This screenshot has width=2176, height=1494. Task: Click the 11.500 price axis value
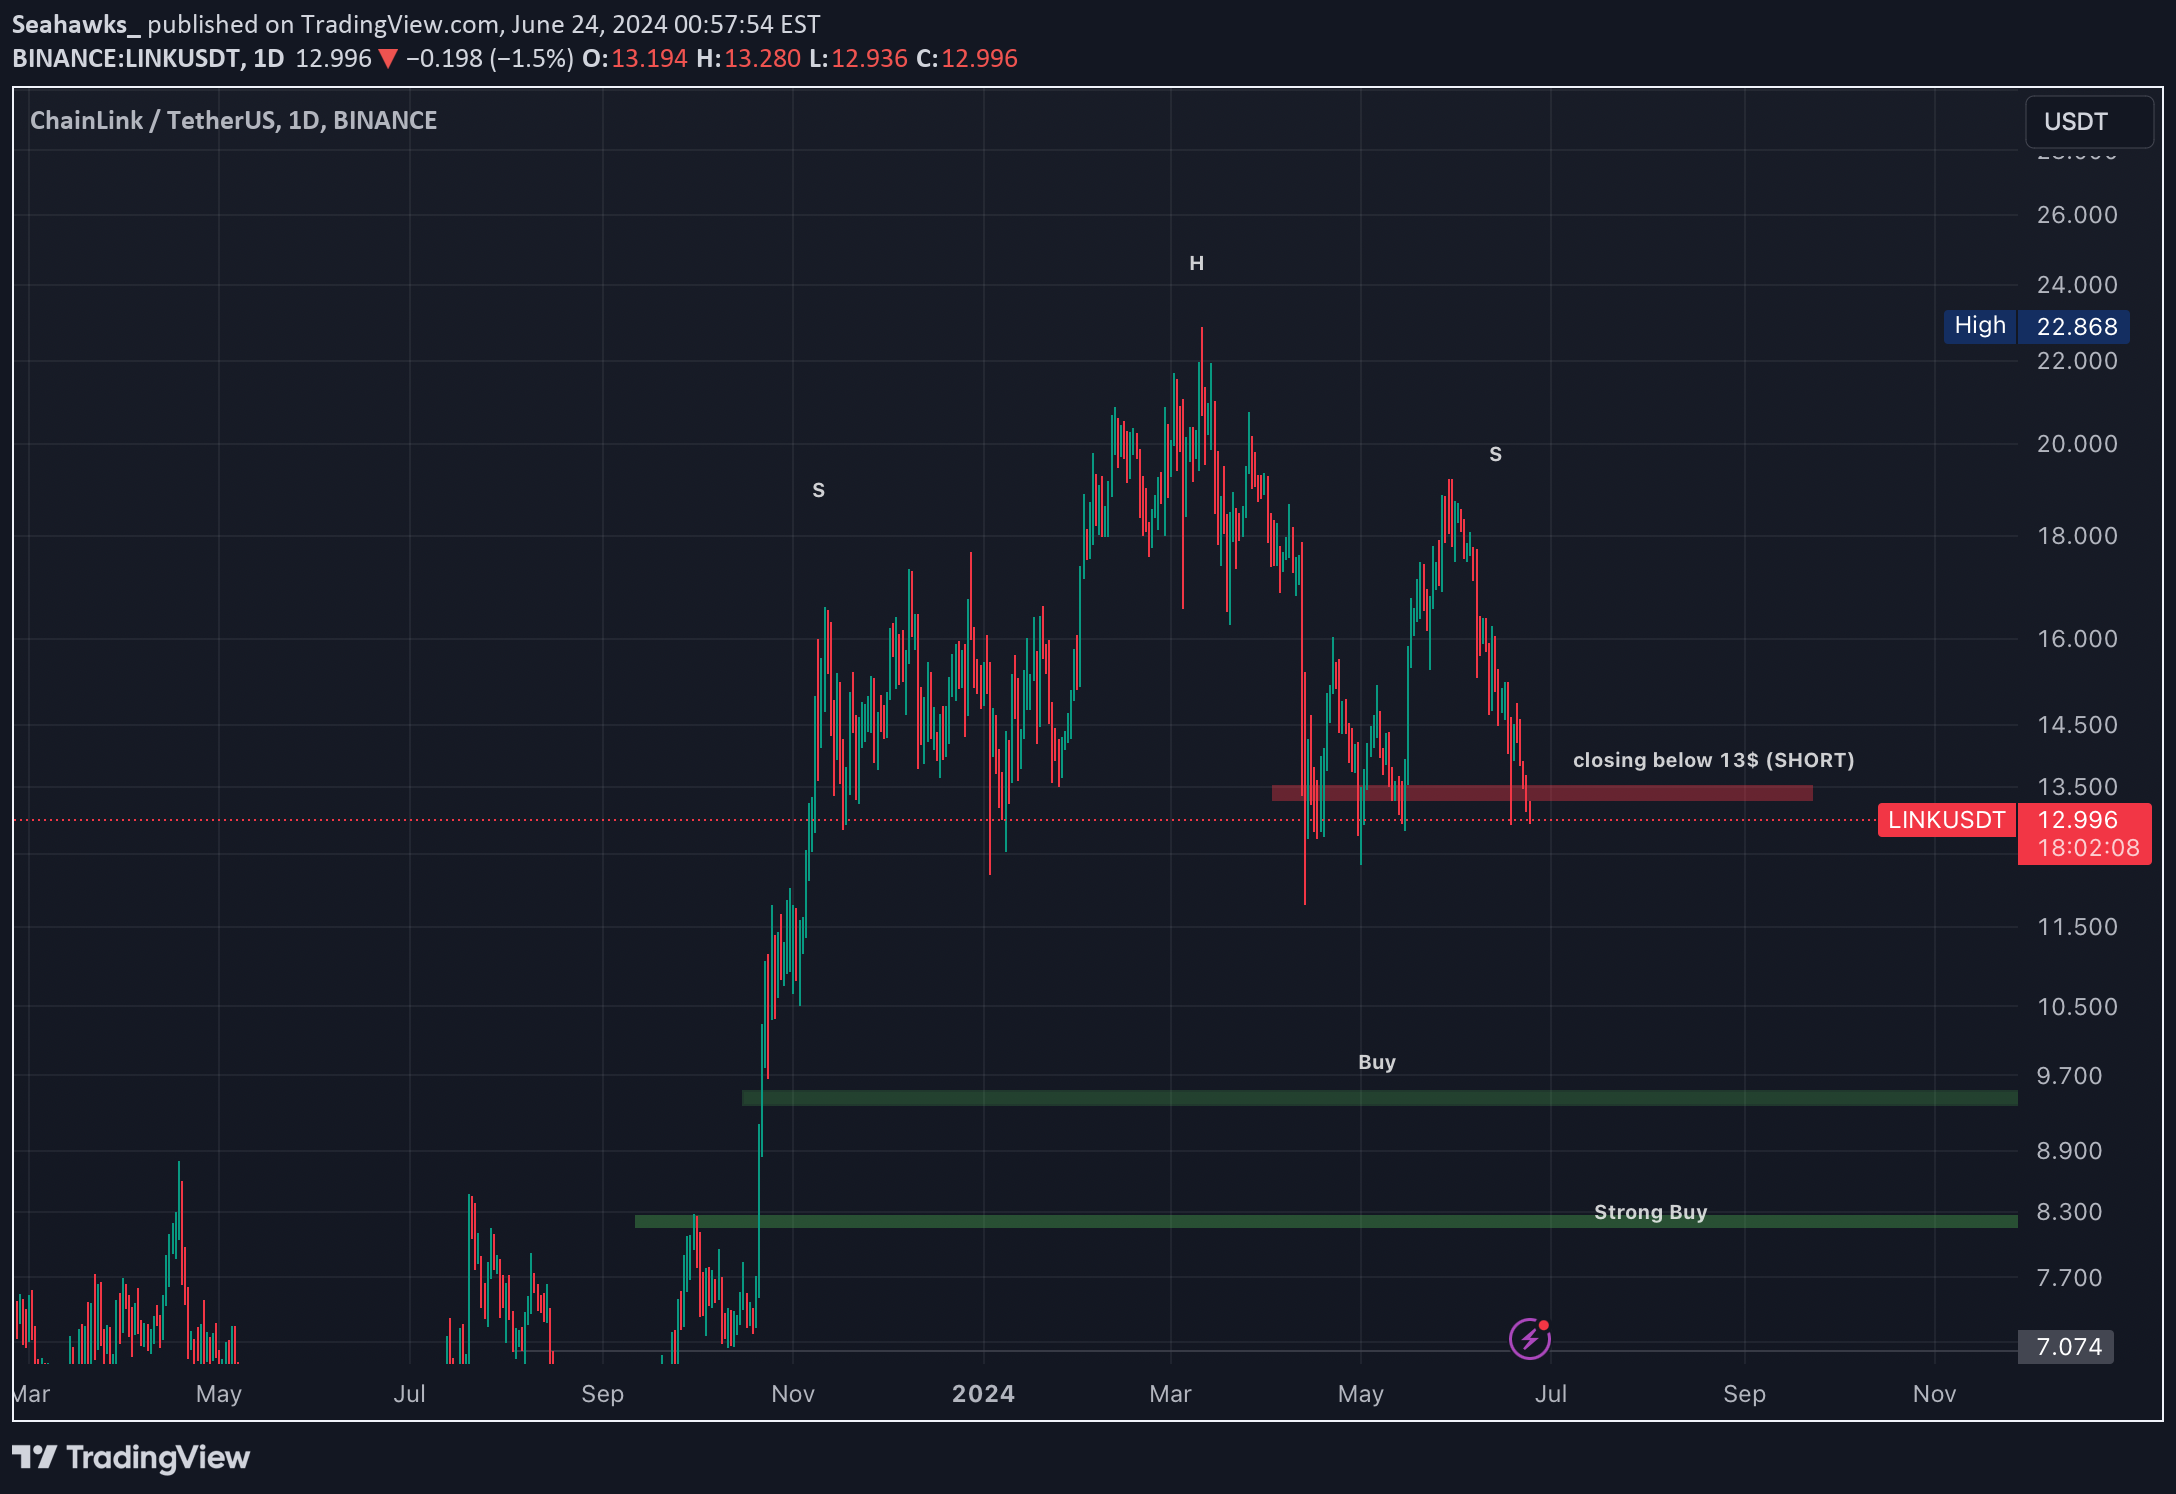2077,927
